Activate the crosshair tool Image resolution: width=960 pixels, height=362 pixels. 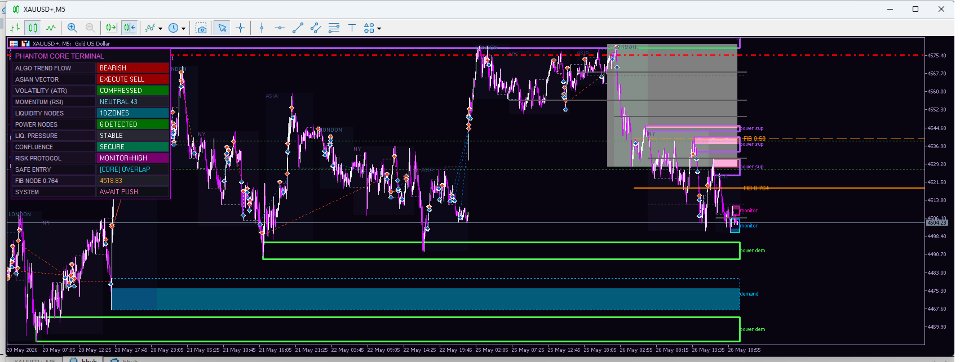(x=241, y=28)
